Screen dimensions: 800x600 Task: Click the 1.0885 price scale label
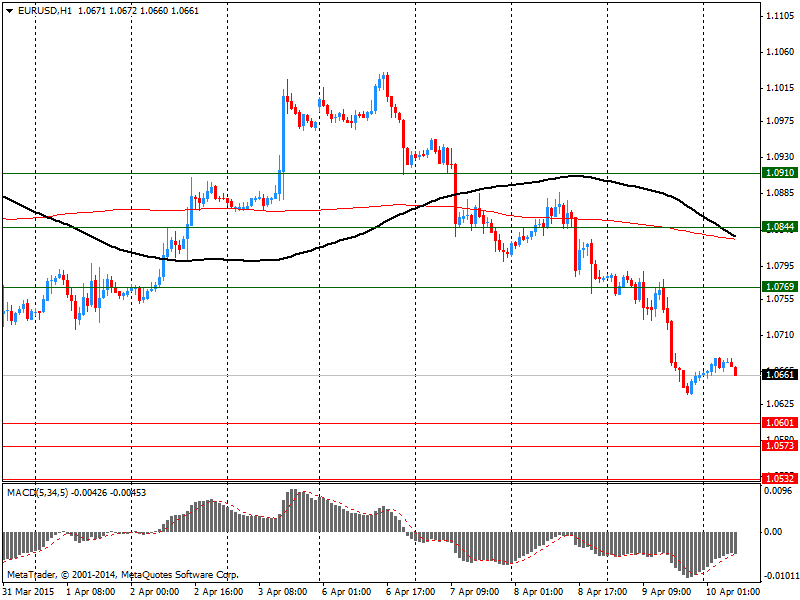[x=780, y=193]
